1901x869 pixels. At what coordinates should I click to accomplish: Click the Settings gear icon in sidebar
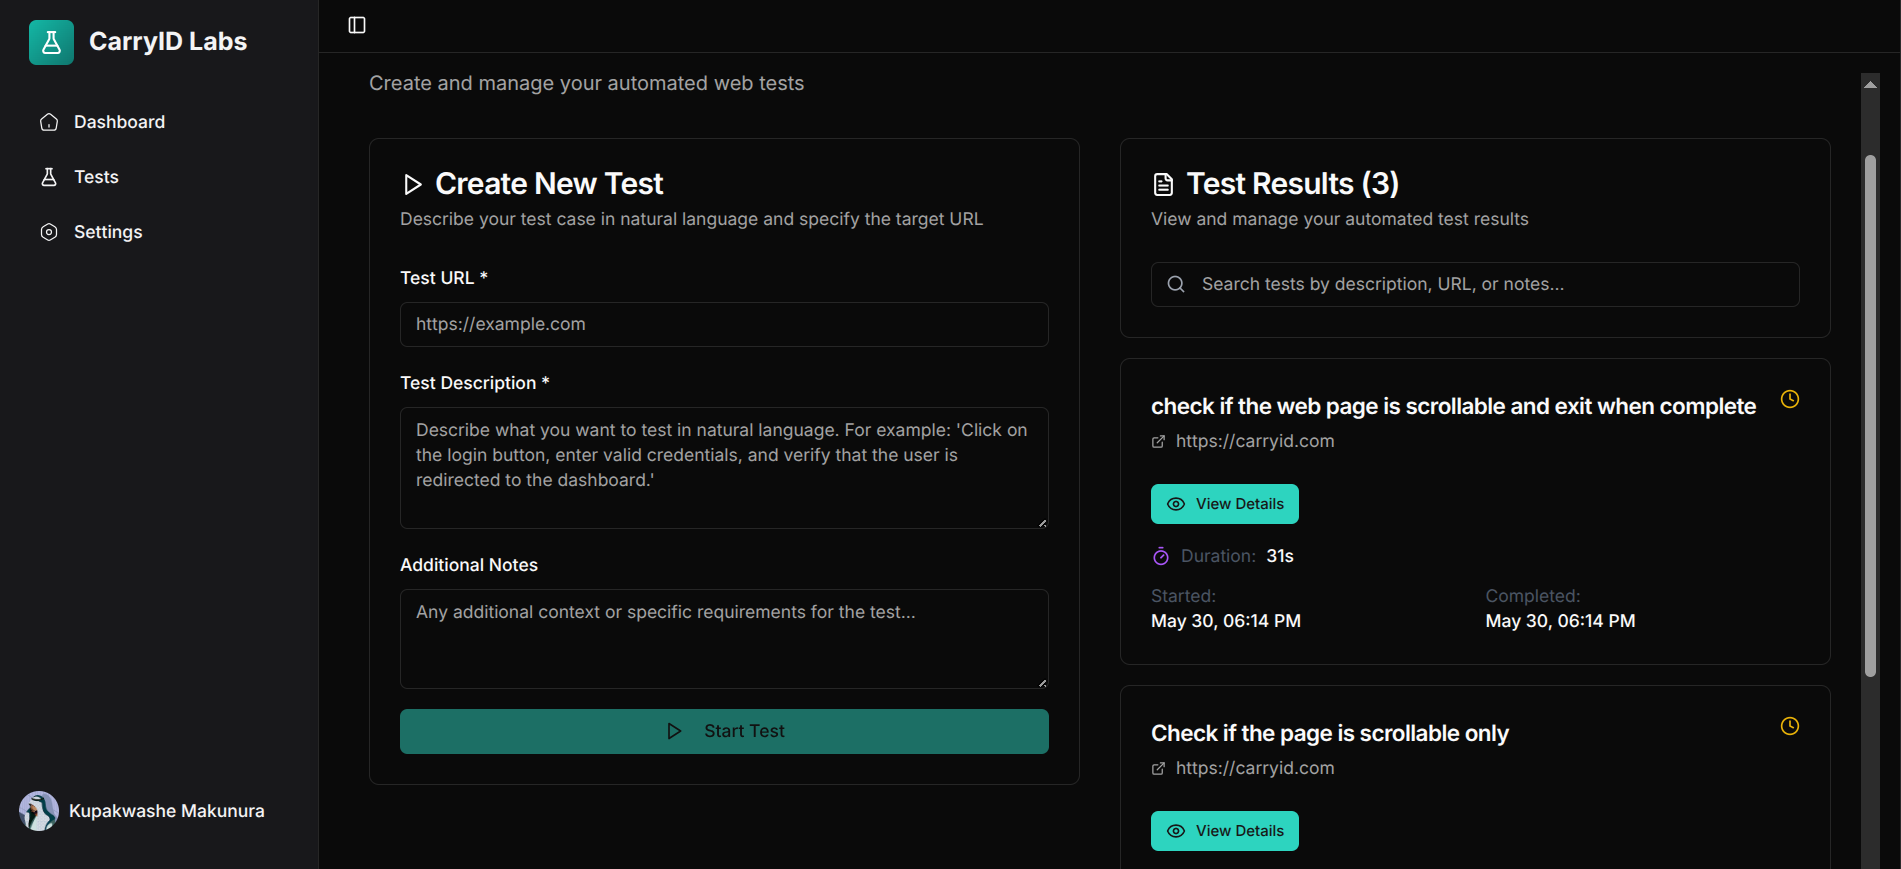click(49, 232)
